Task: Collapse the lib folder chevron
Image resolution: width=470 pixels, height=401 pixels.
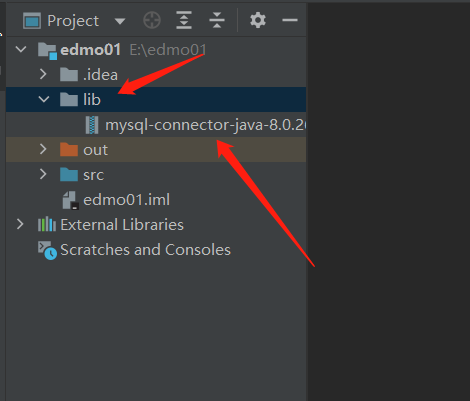Action: 44,99
